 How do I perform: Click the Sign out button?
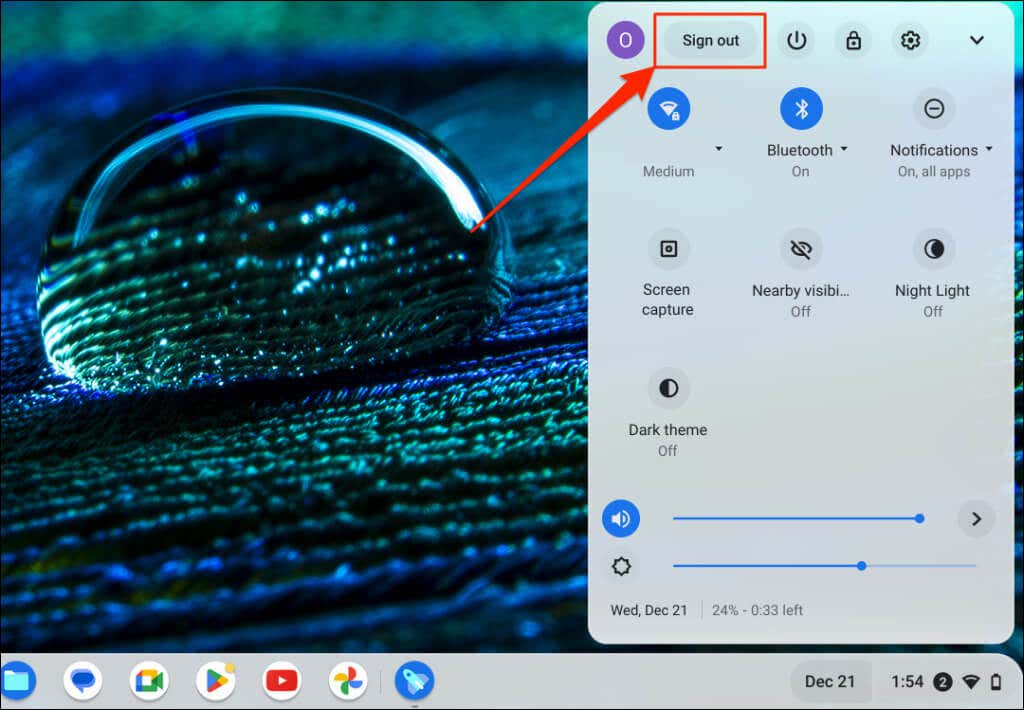pos(711,40)
